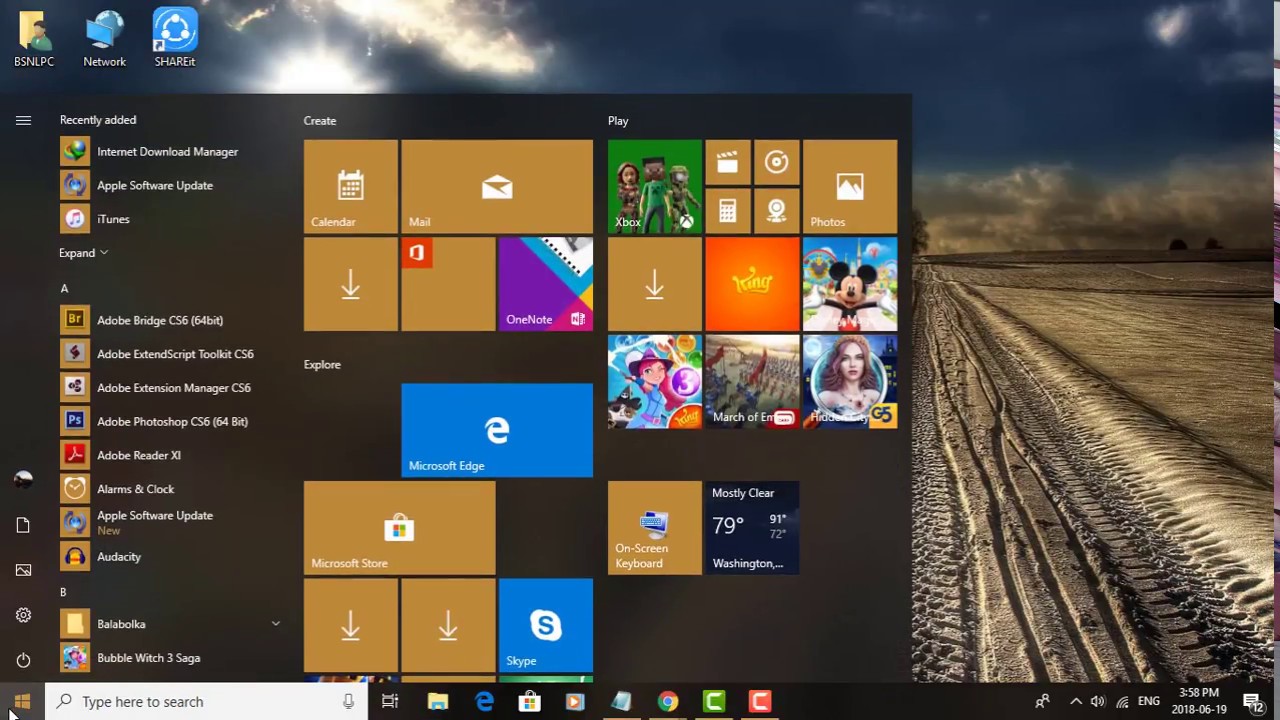The image size is (1280, 720).
Task: Open the Camera small tile
Action: click(776, 211)
